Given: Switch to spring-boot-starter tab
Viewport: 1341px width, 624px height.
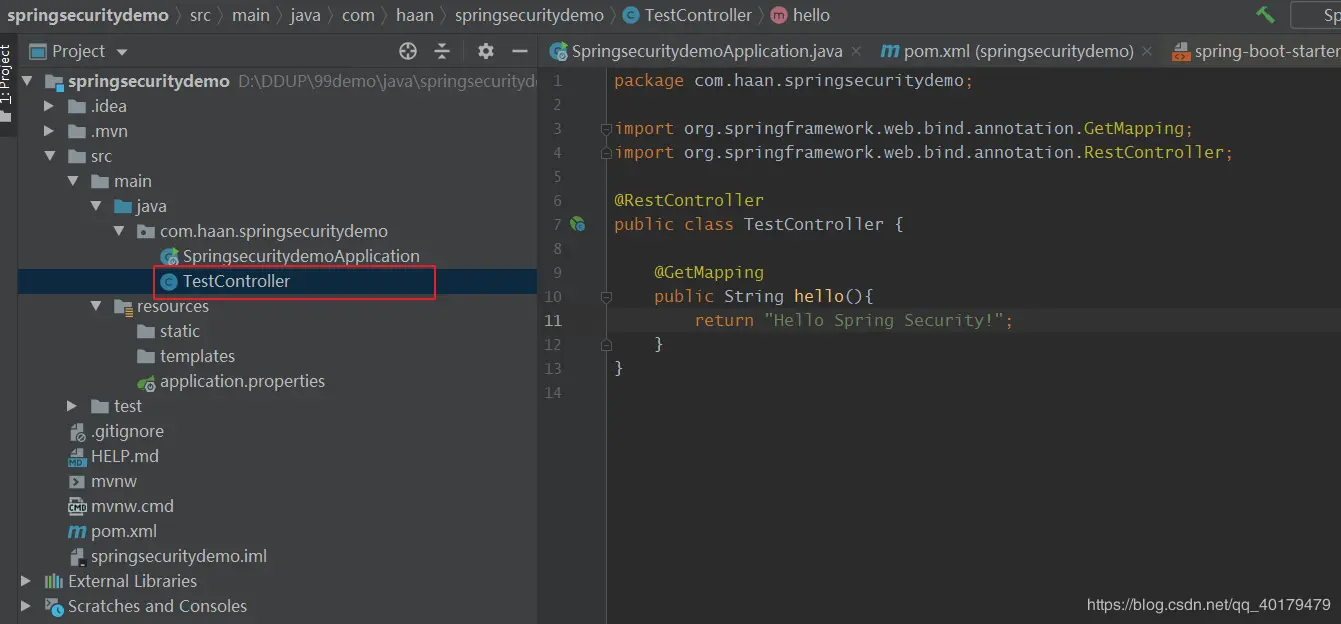Looking at the screenshot, I should [x=1255, y=51].
